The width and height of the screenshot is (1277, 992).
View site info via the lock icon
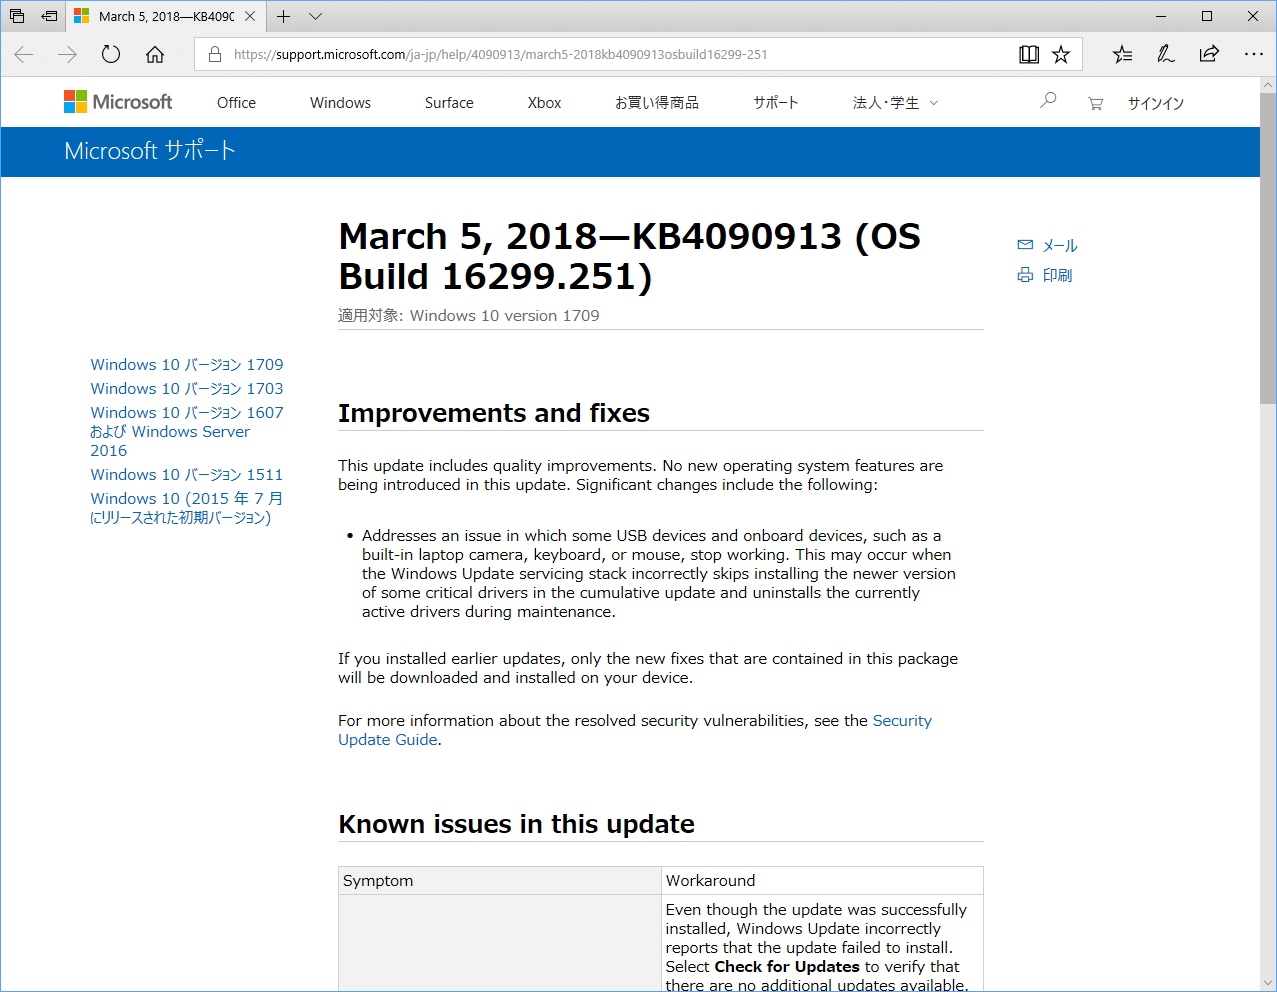pyautogui.click(x=214, y=56)
